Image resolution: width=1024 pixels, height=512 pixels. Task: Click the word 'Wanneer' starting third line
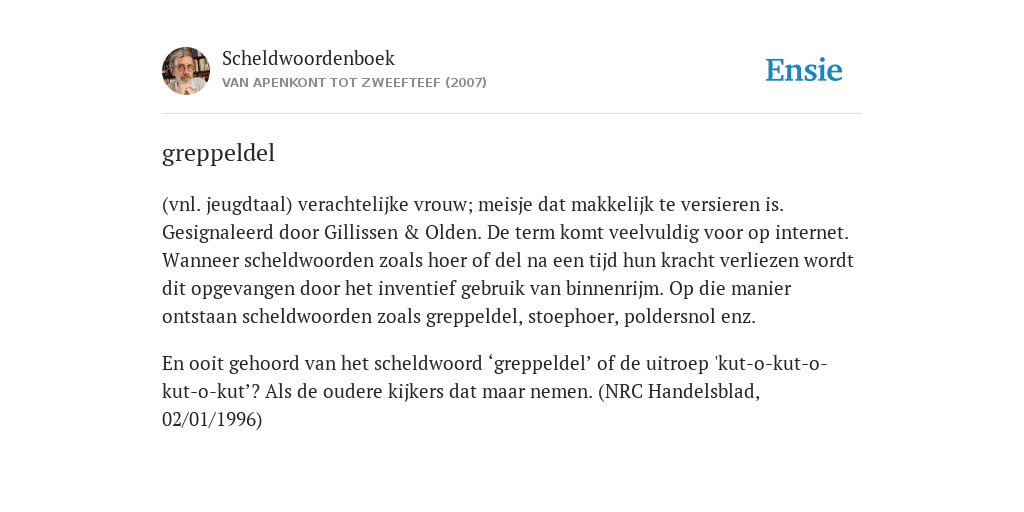[x=200, y=261]
